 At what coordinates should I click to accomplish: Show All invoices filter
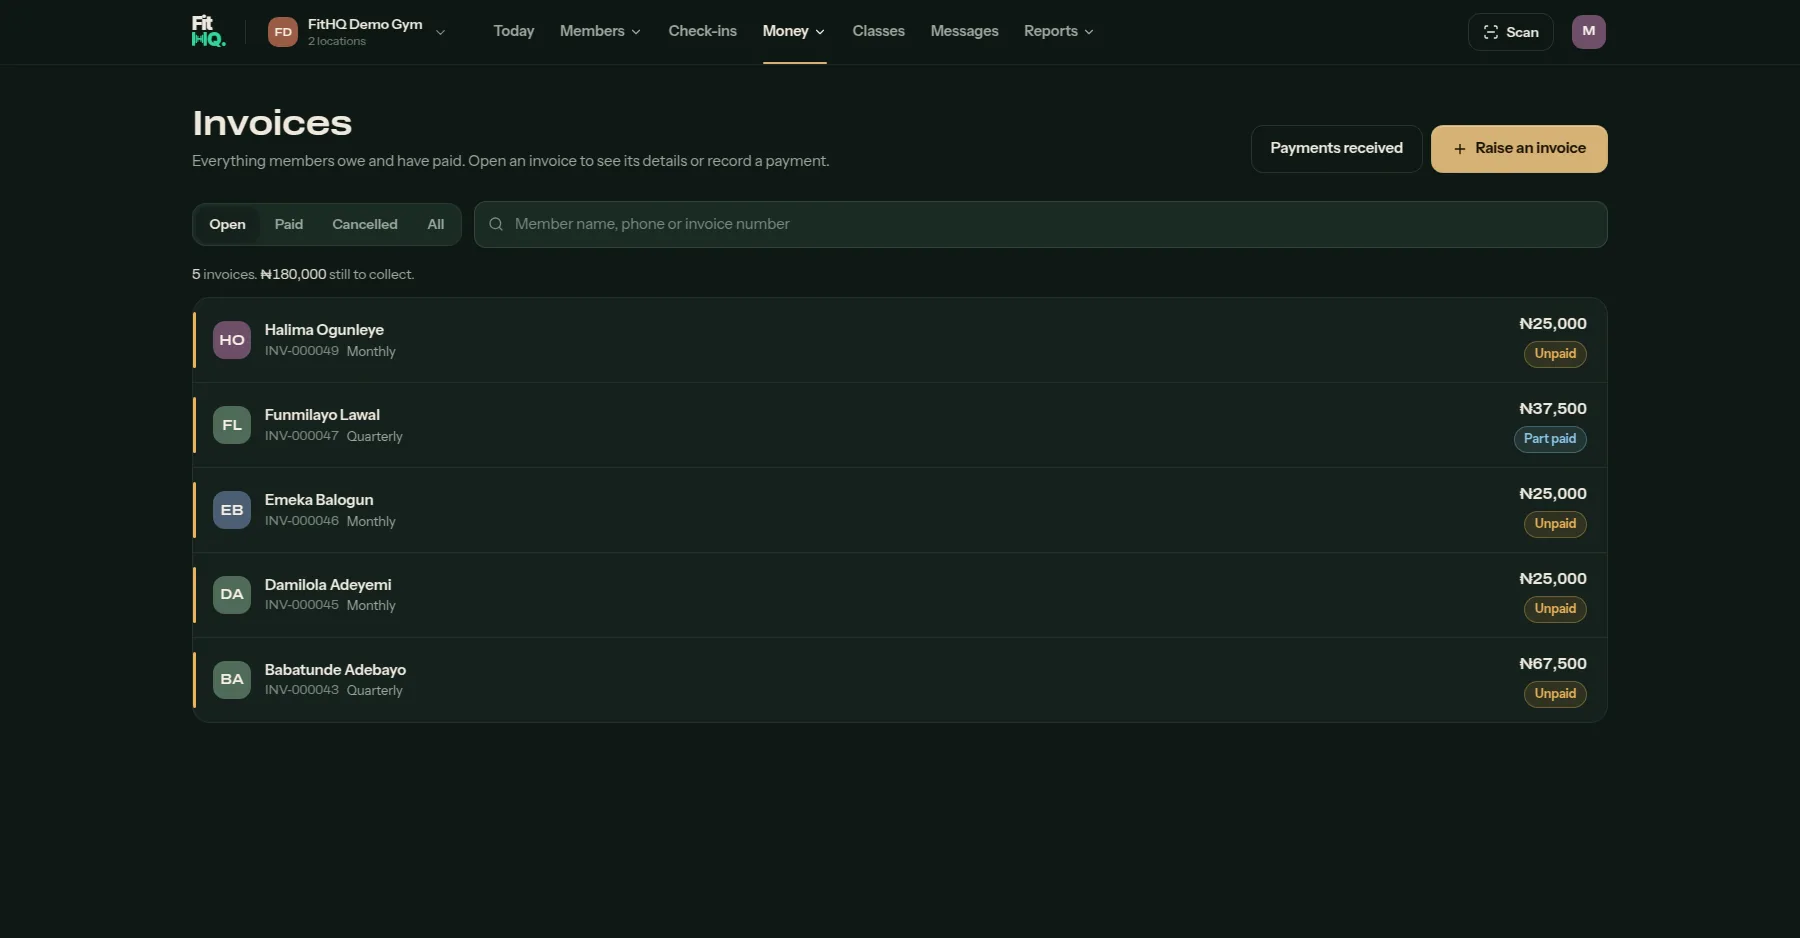[x=436, y=224]
